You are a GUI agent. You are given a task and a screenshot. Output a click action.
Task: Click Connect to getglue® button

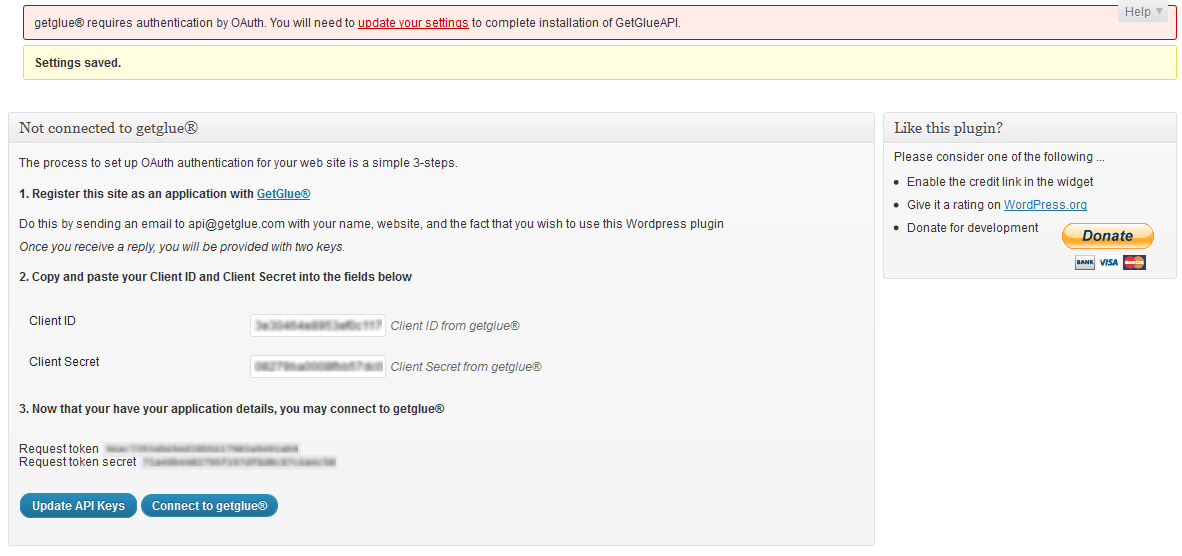click(x=210, y=506)
